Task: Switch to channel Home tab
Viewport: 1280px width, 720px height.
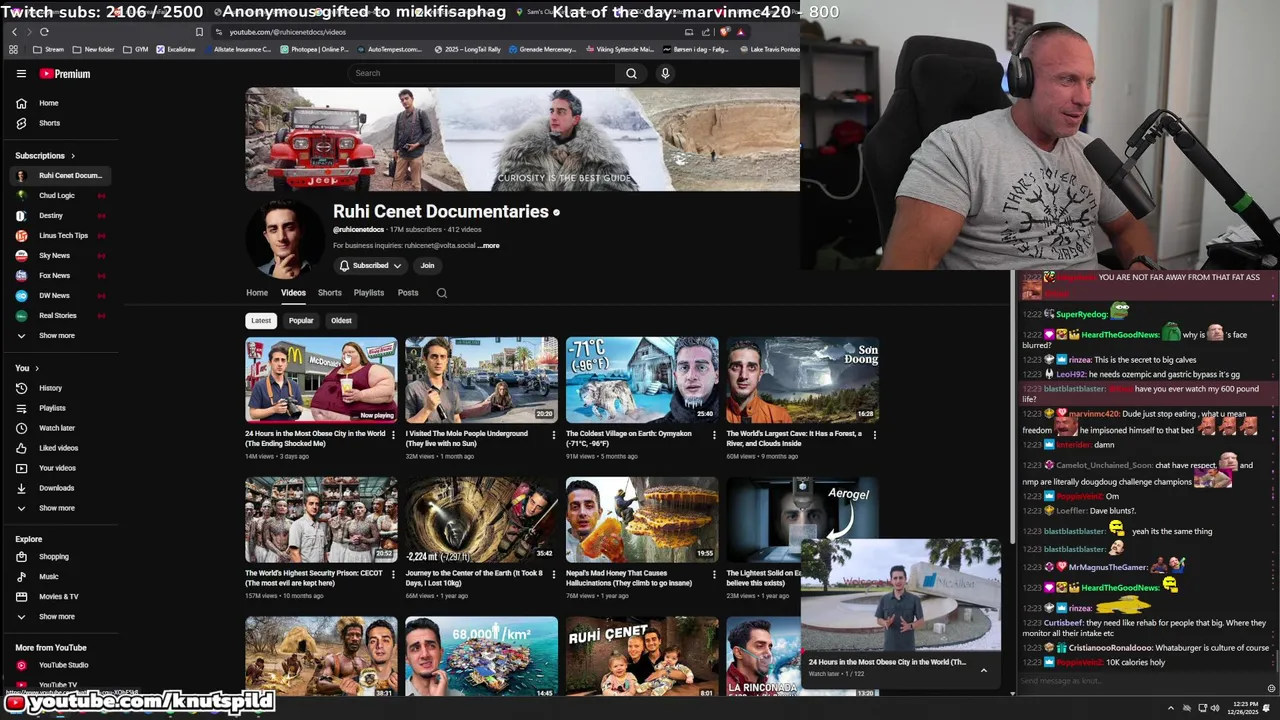Action: pos(257,293)
